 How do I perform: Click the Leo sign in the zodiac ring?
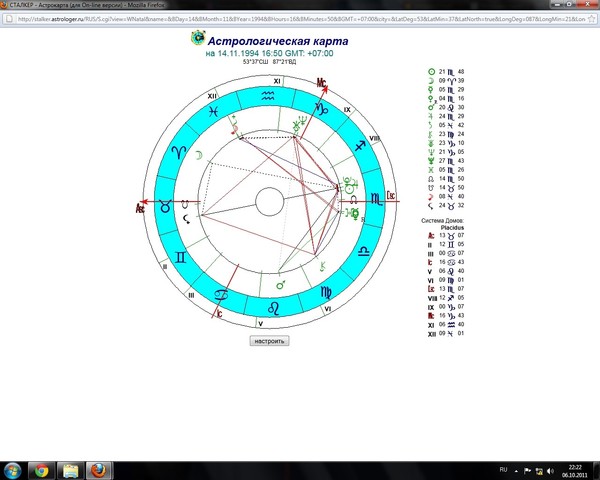(x=273, y=309)
